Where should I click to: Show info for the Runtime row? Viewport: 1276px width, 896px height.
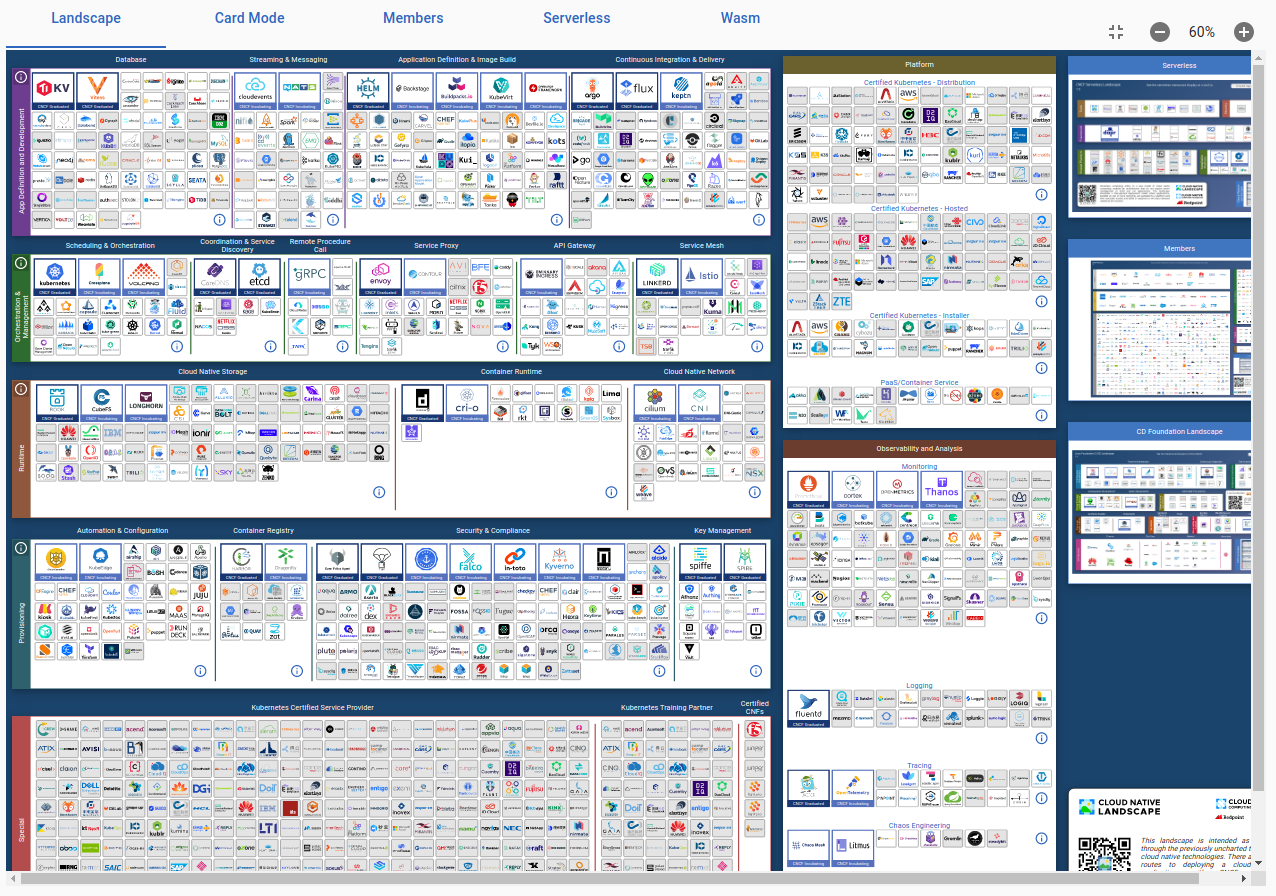(20, 389)
